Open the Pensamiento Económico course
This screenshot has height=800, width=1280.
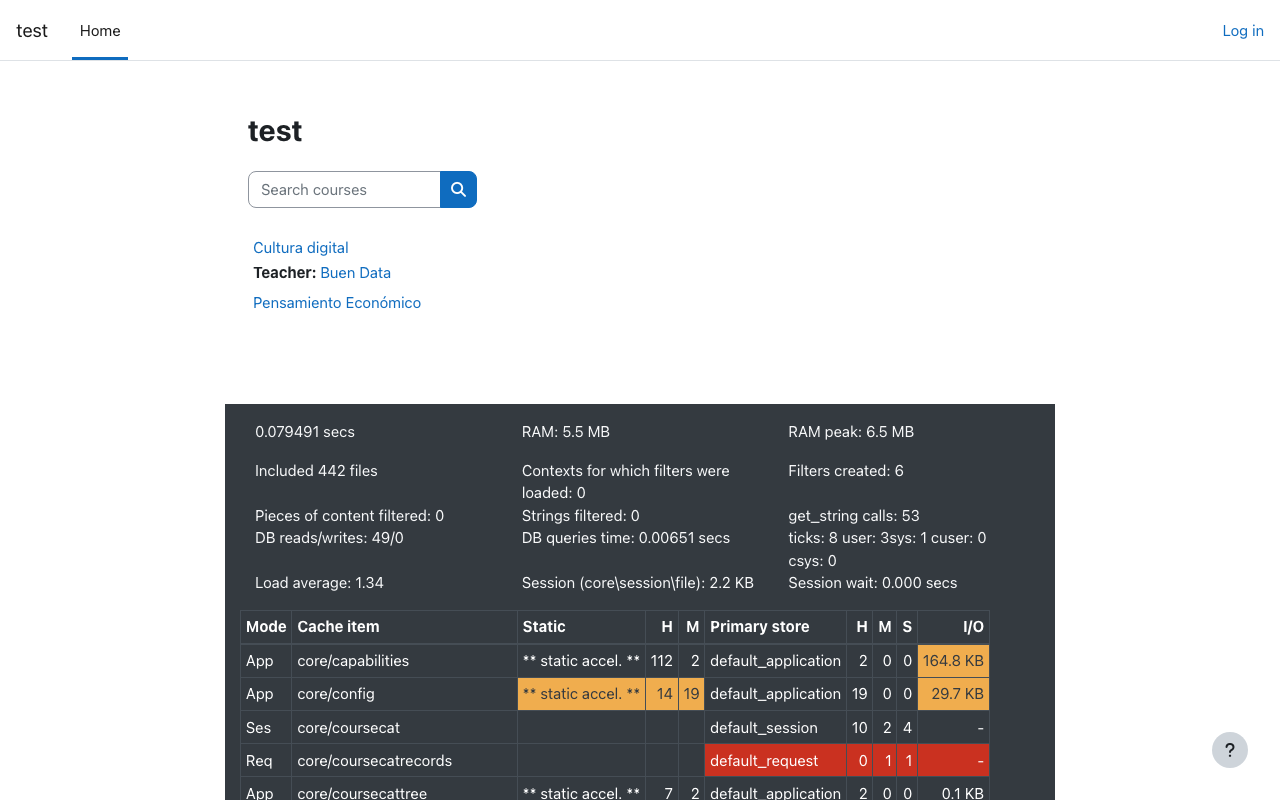(x=336, y=303)
